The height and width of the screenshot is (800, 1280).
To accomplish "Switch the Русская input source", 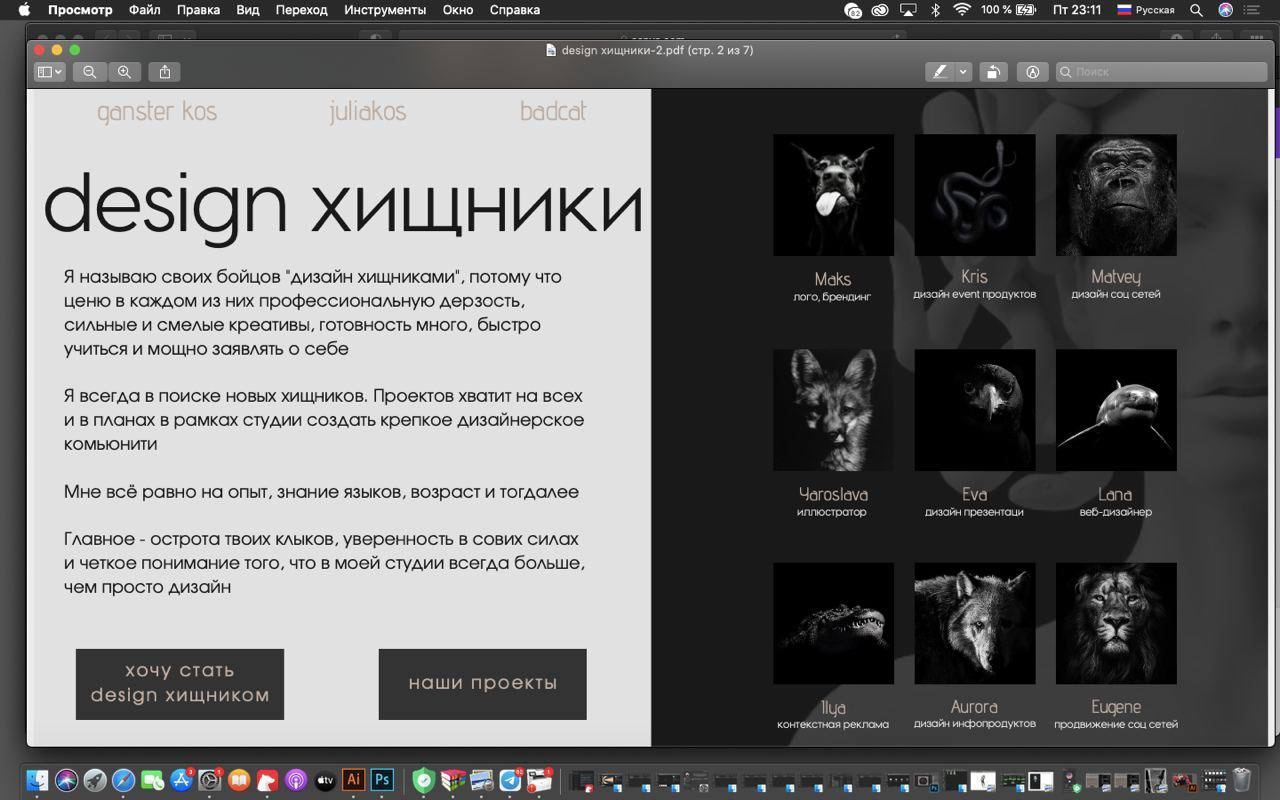I will 1146,10.
